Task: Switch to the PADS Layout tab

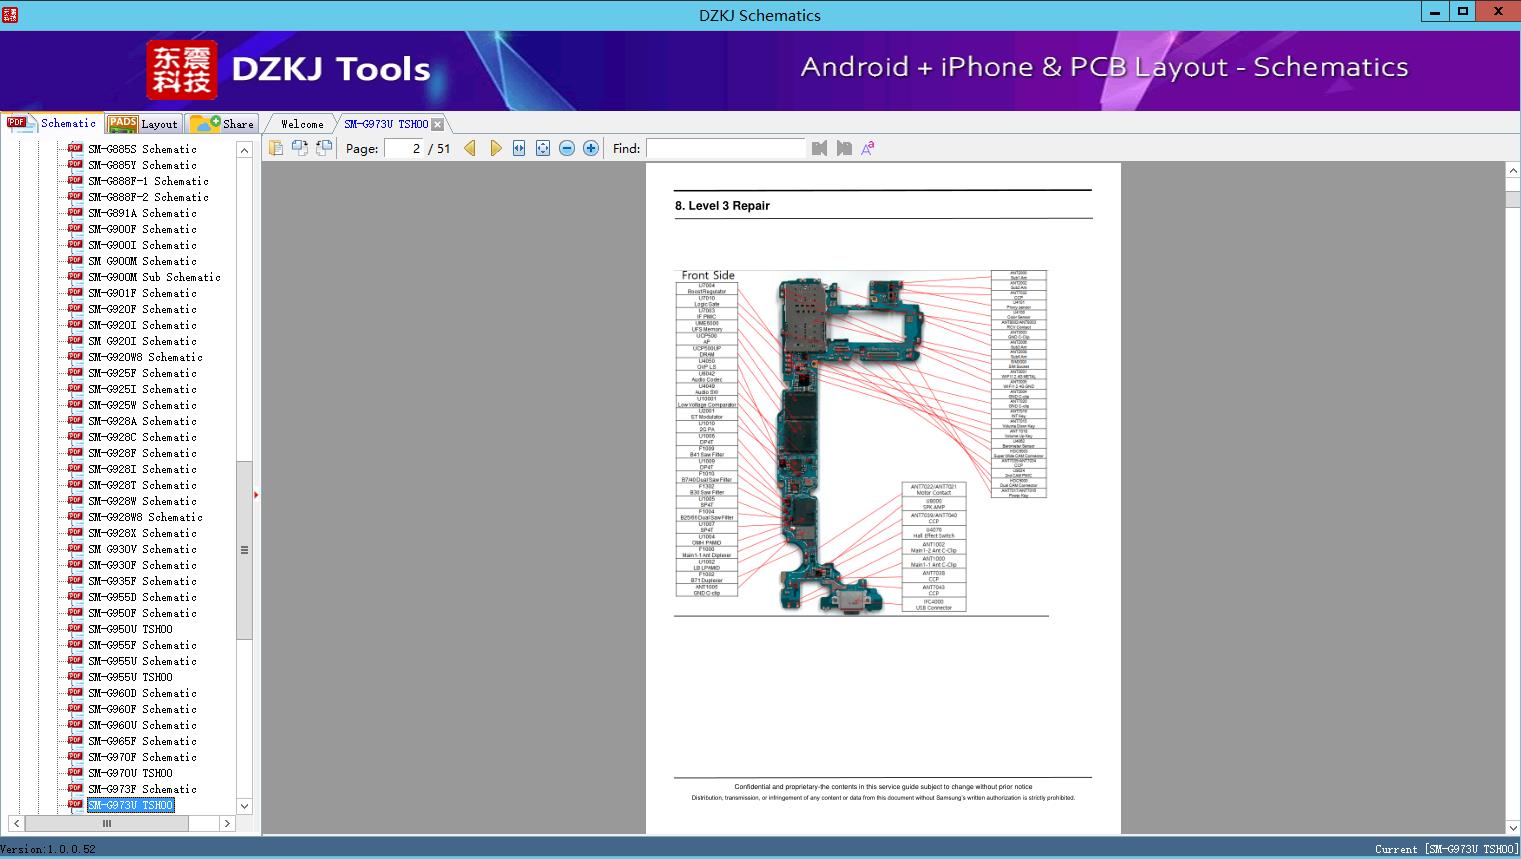Action: pyautogui.click(x=143, y=124)
